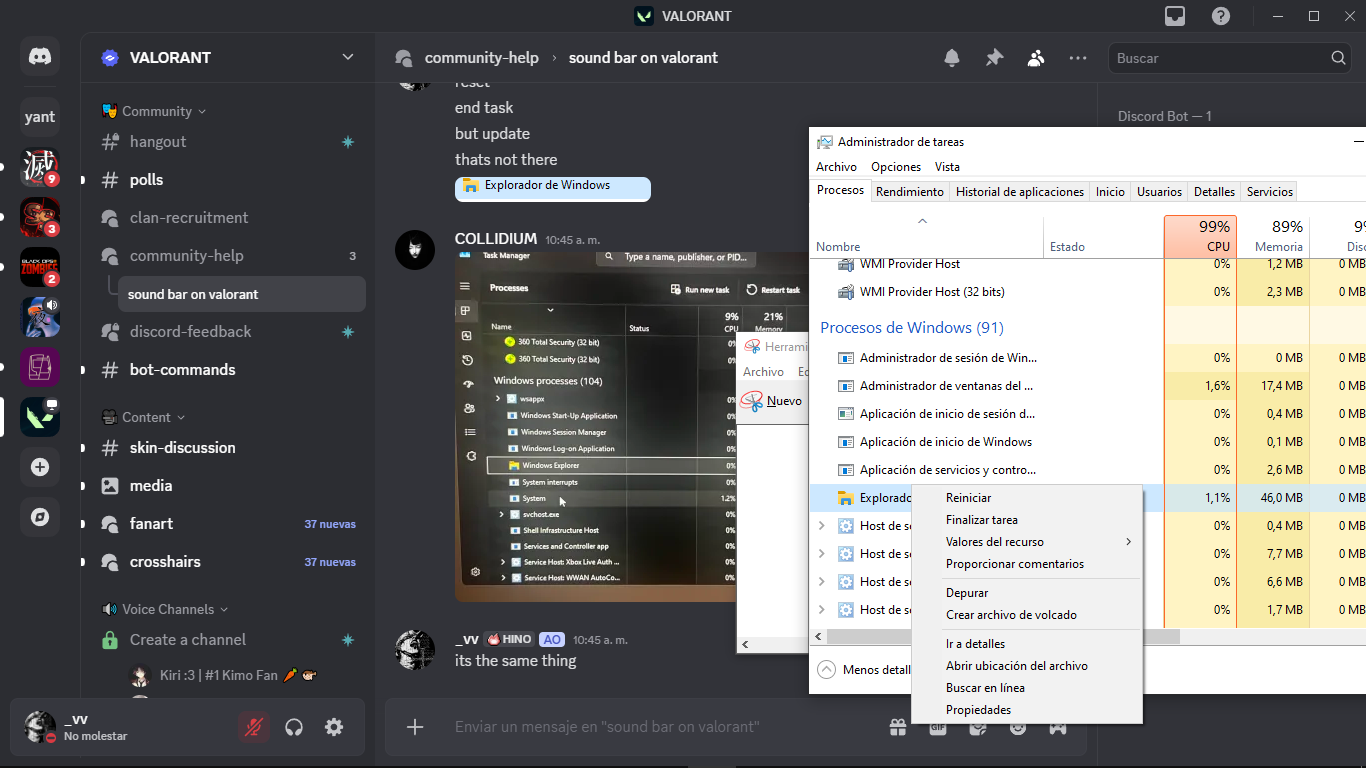
Task: Open the blue server with speaker badge
Action: point(40,317)
